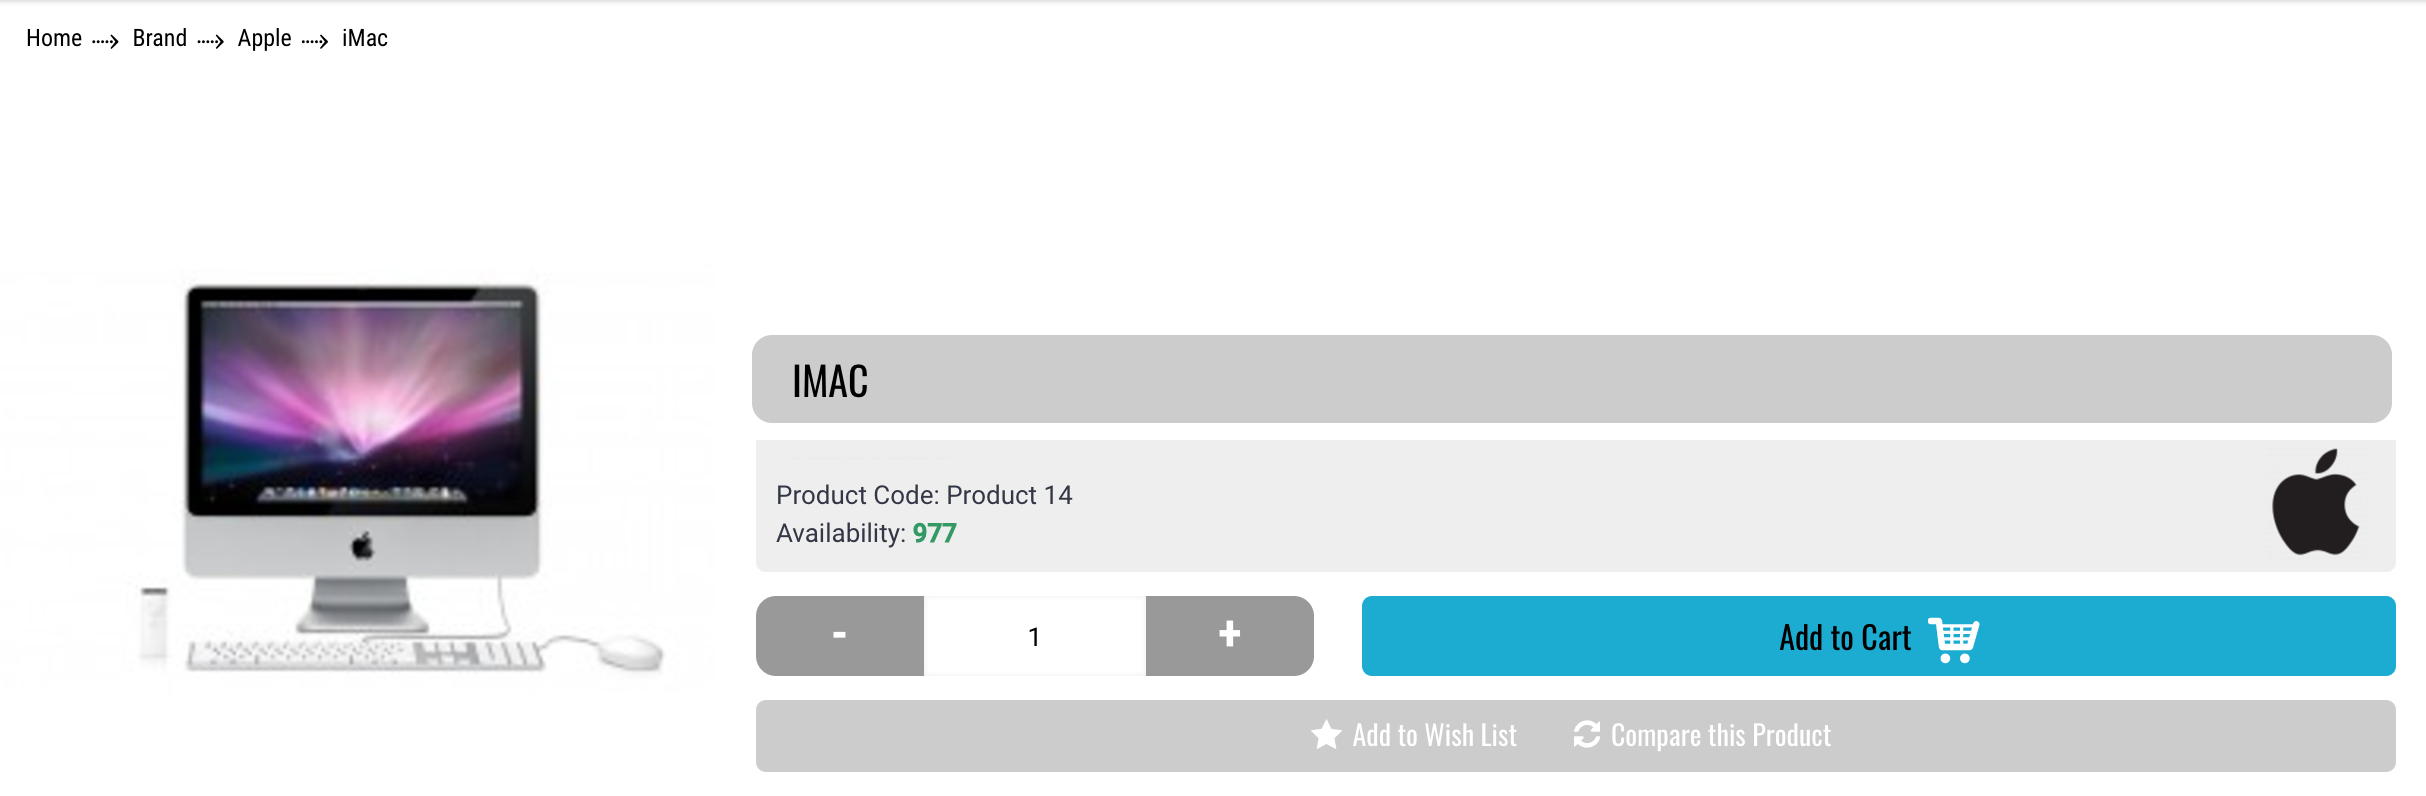Image resolution: width=2426 pixels, height=796 pixels.
Task: Click the arrow before iMac breadcrumb
Action: 315,41
